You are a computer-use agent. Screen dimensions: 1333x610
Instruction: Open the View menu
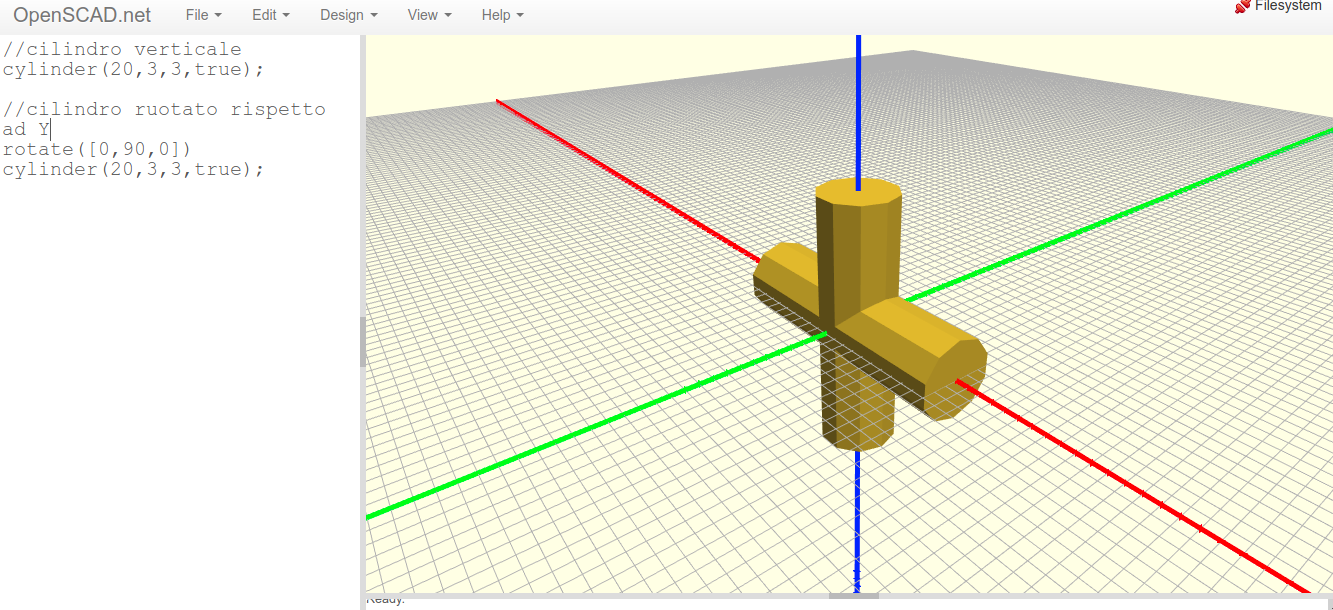click(430, 15)
